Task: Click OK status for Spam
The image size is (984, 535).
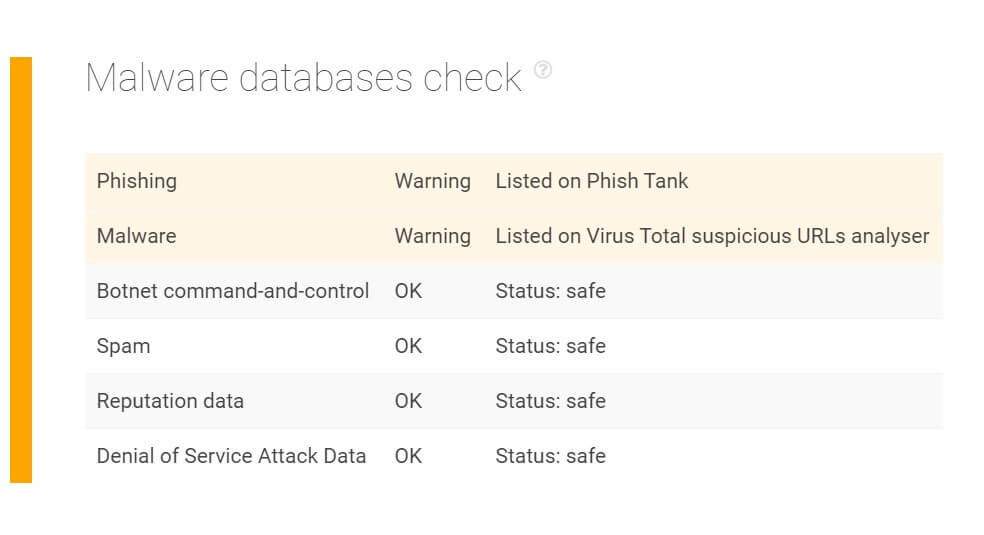Action: tap(409, 346)
